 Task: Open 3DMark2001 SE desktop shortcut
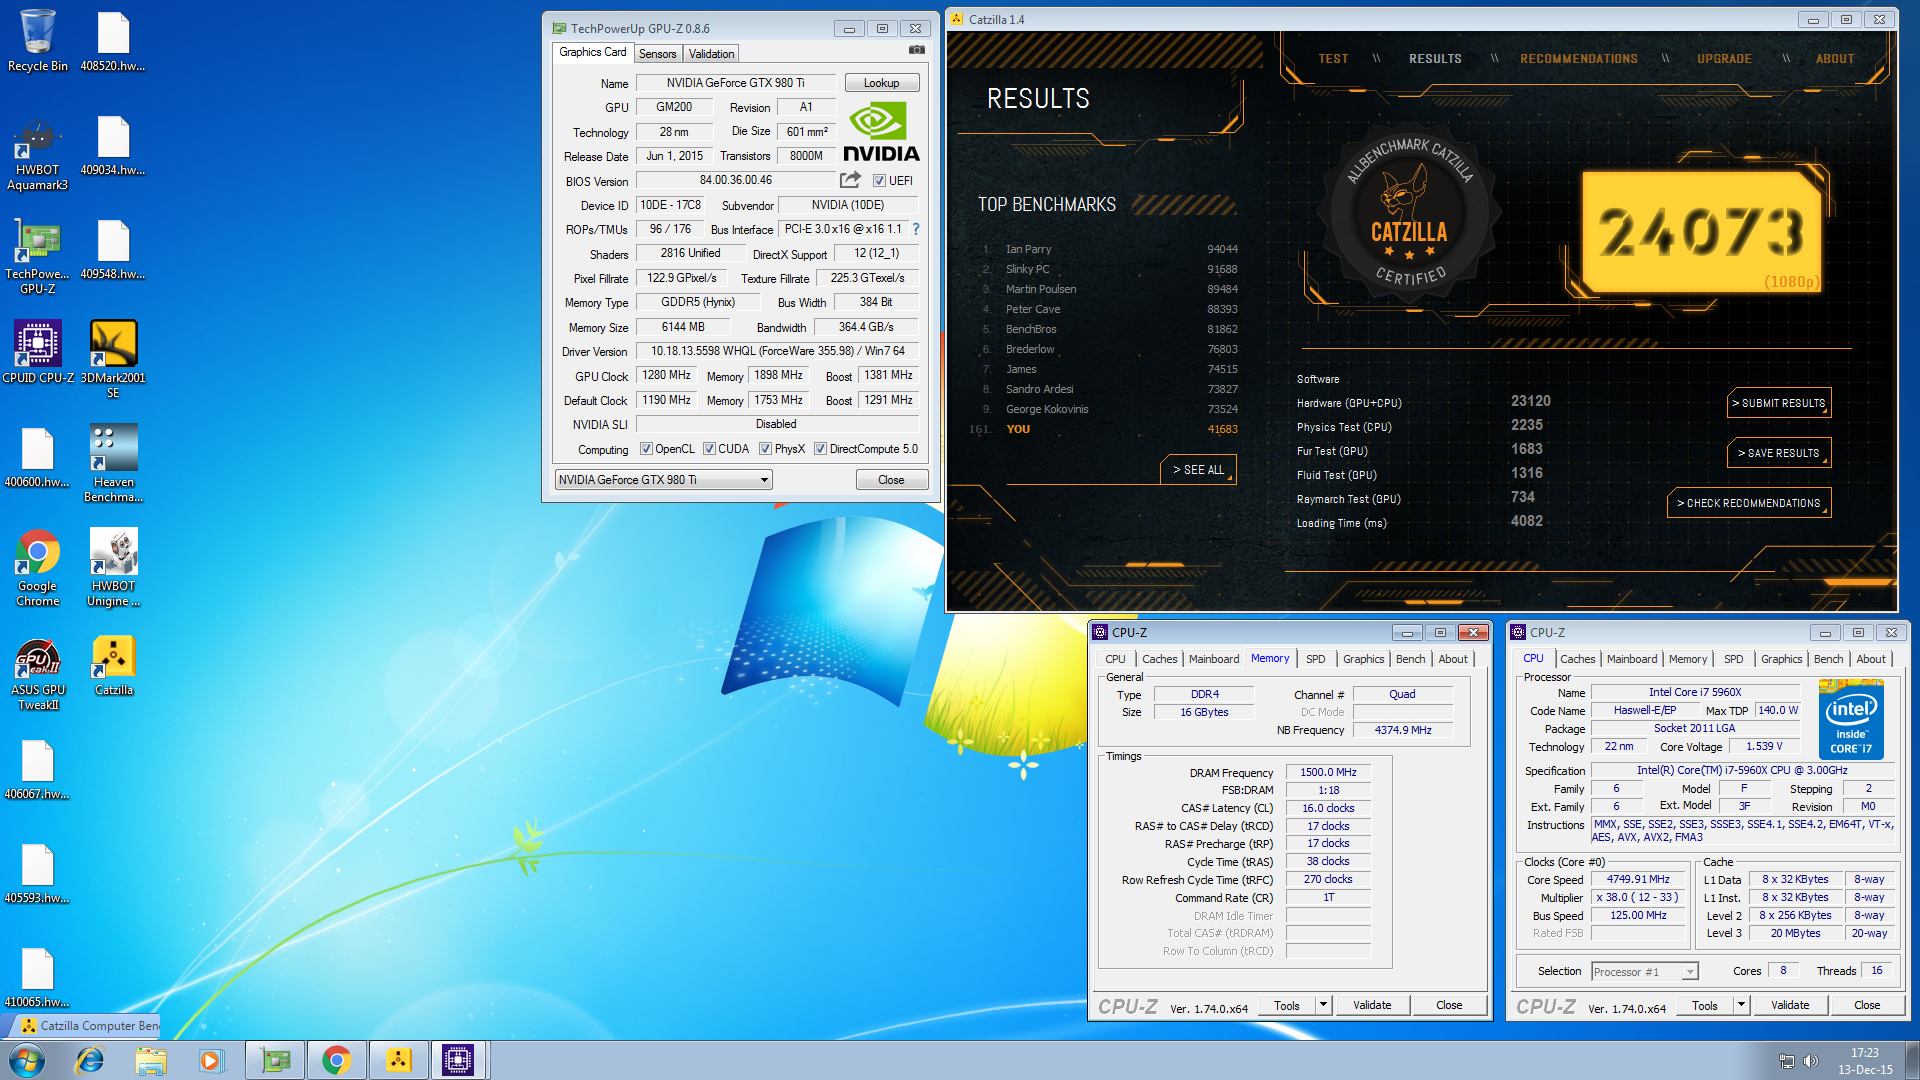113,359
